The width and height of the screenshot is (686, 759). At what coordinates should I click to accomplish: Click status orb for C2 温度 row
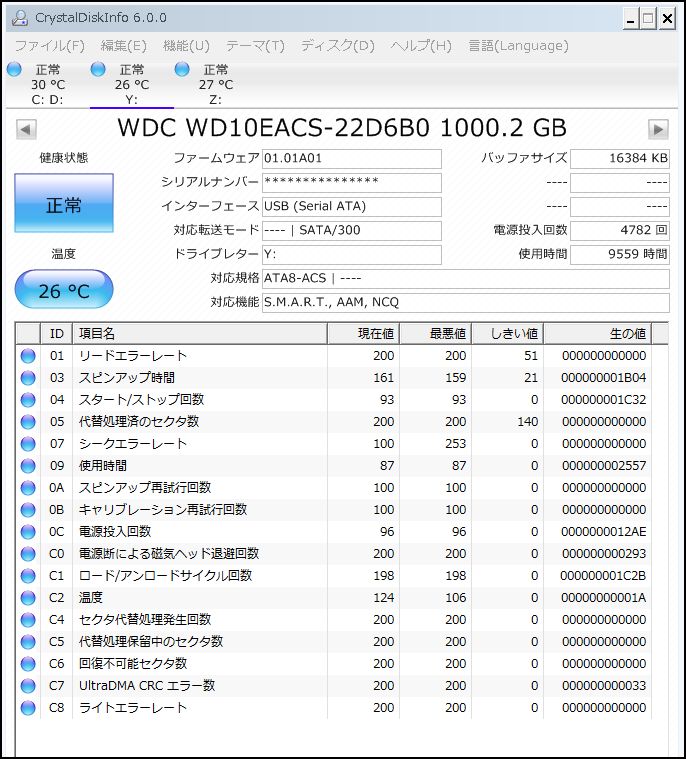[28, 598]
